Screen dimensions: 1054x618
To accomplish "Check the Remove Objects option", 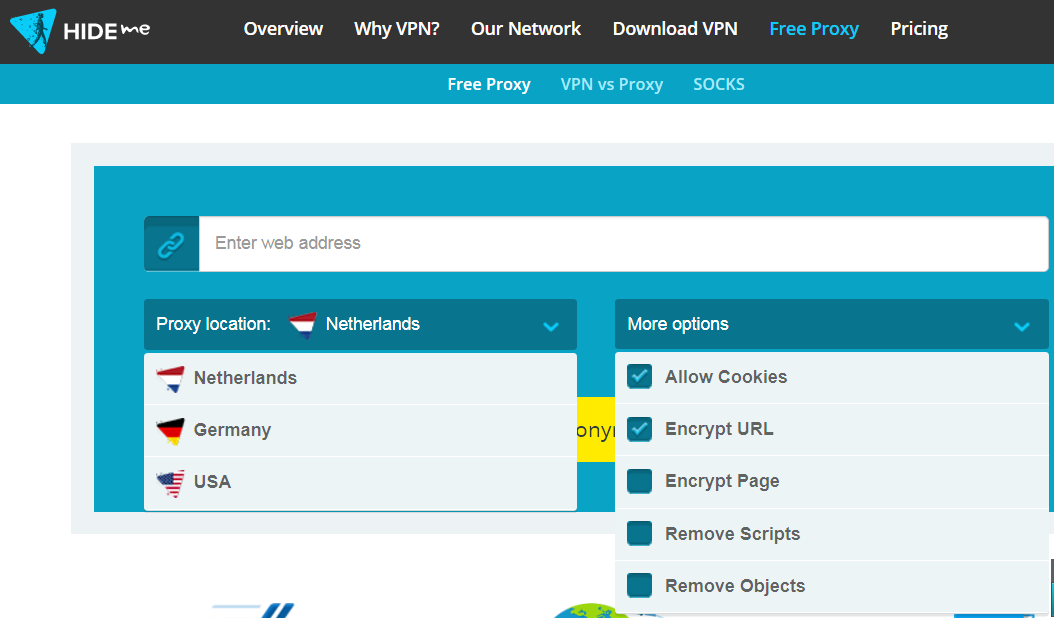I will (639, 585).
